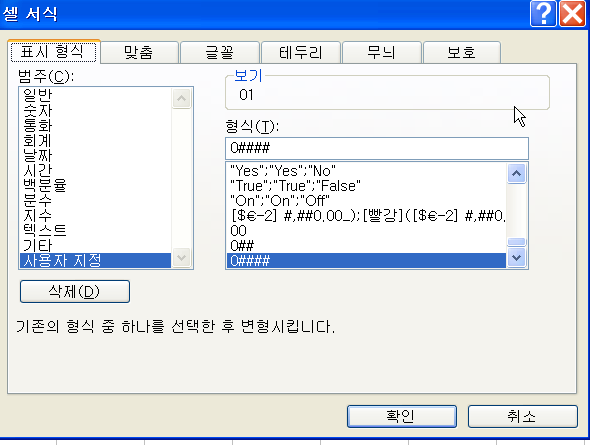
Task: Click the help question mark icon
Action: [x=543, y=14]
